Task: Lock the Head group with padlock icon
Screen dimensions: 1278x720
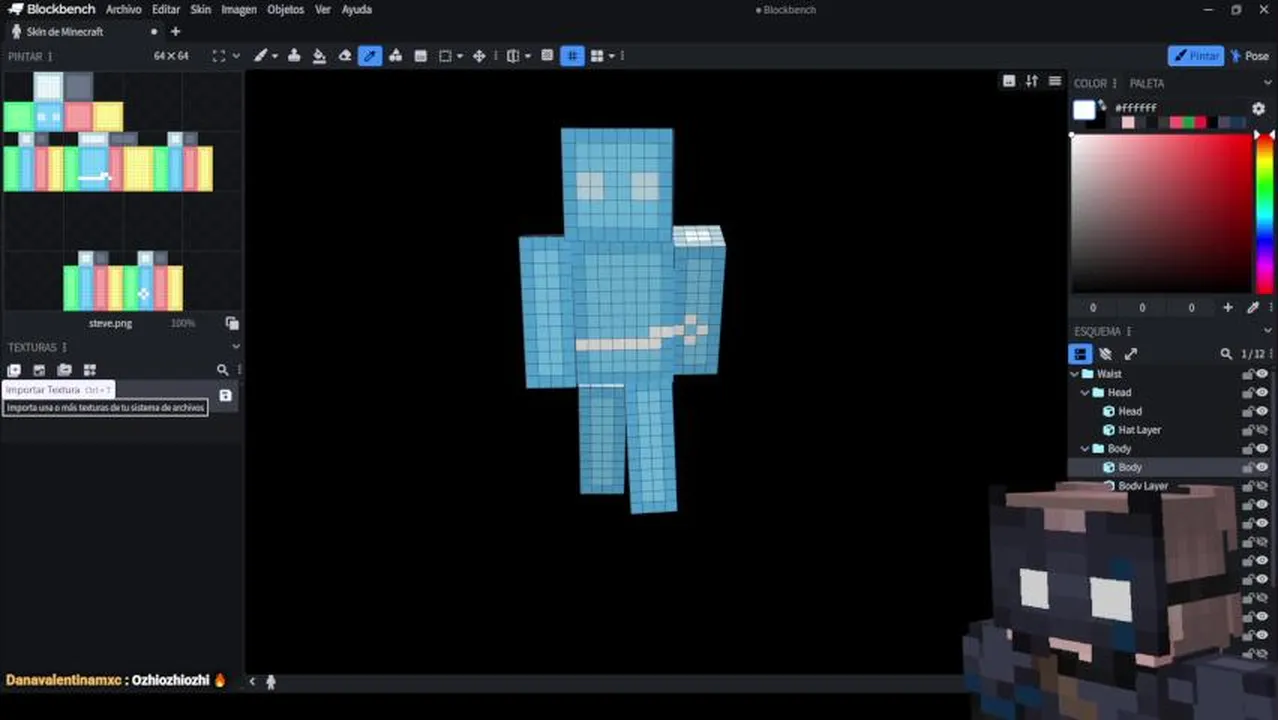Action: pyautogui.click(x=1248, y=393)
